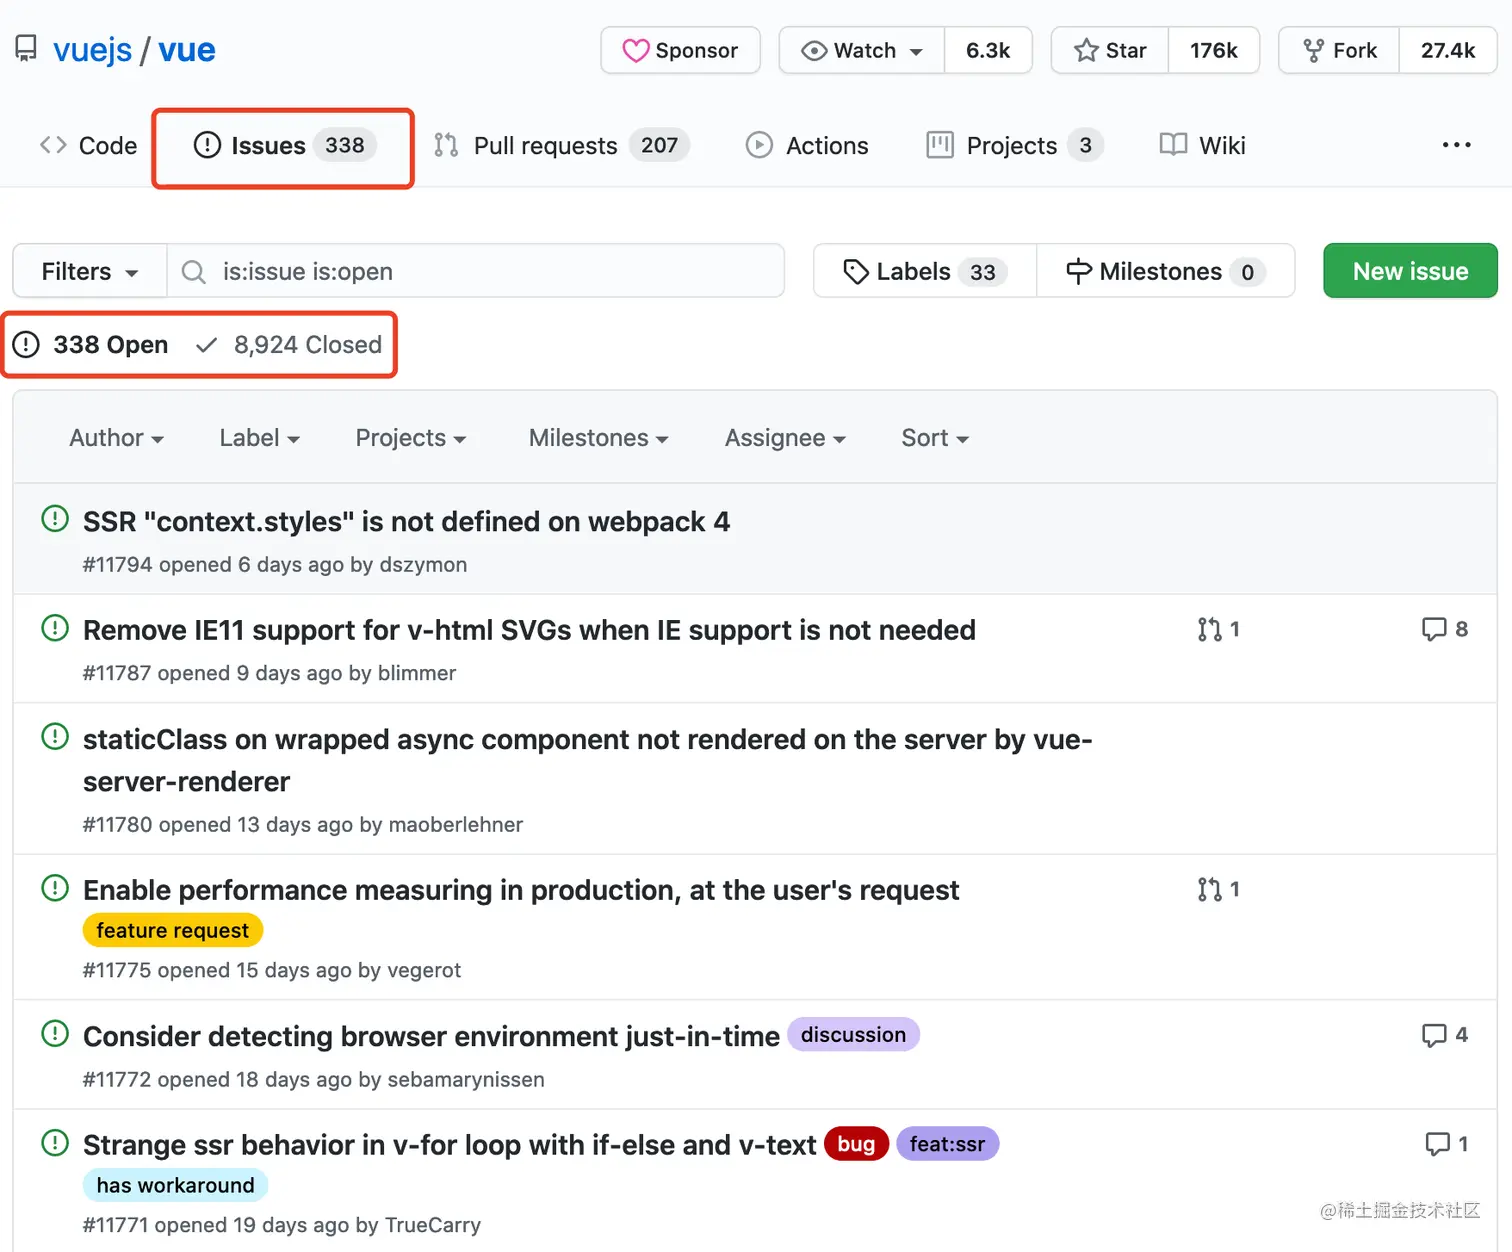Open issue staticClass on wrapped async component
The height and width of the screenshot is (1252, 1512).
pos(587,760)
